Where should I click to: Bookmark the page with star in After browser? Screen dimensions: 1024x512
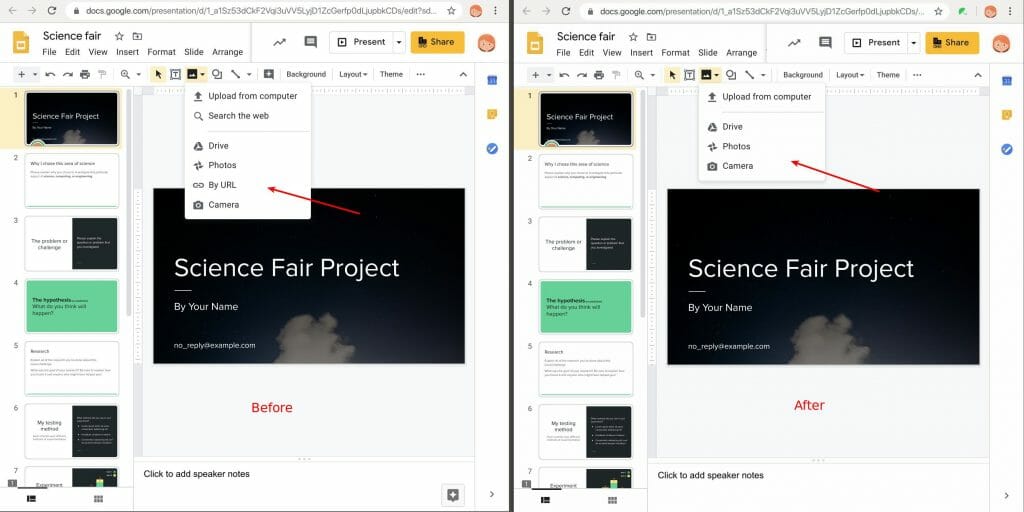938,11
